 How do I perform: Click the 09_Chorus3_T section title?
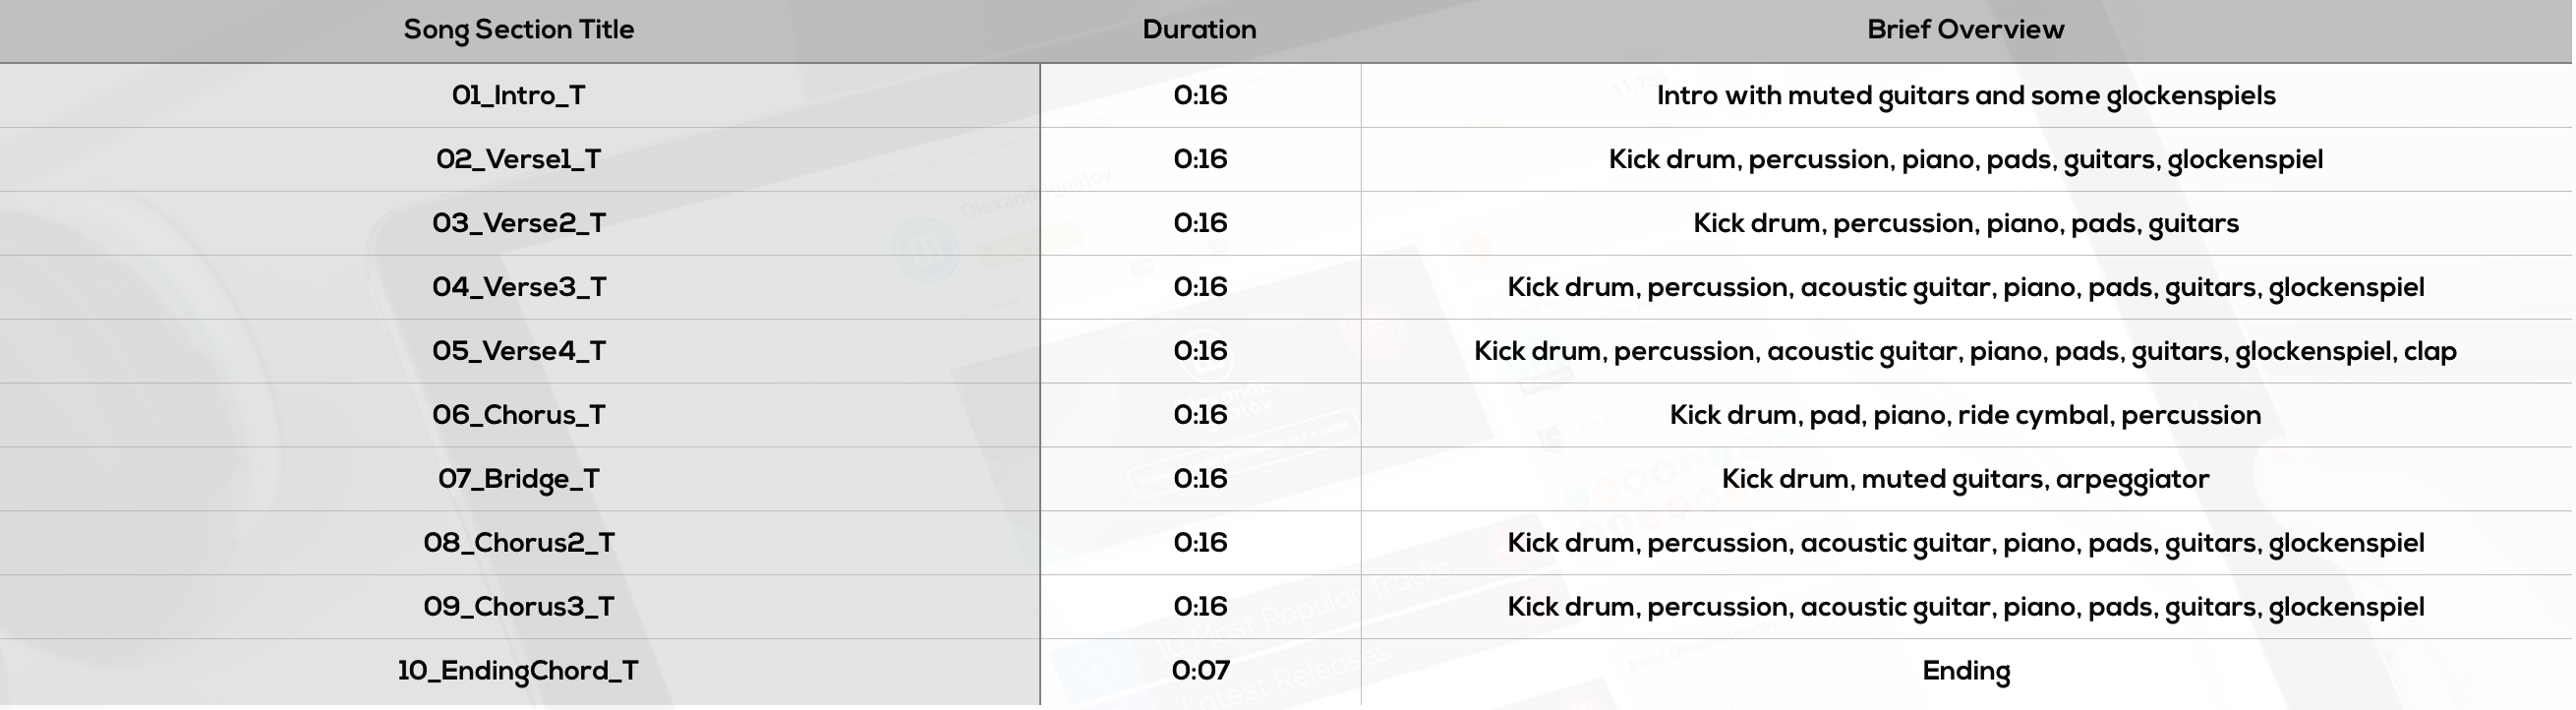pyautogui.click(x=518, y=607)
